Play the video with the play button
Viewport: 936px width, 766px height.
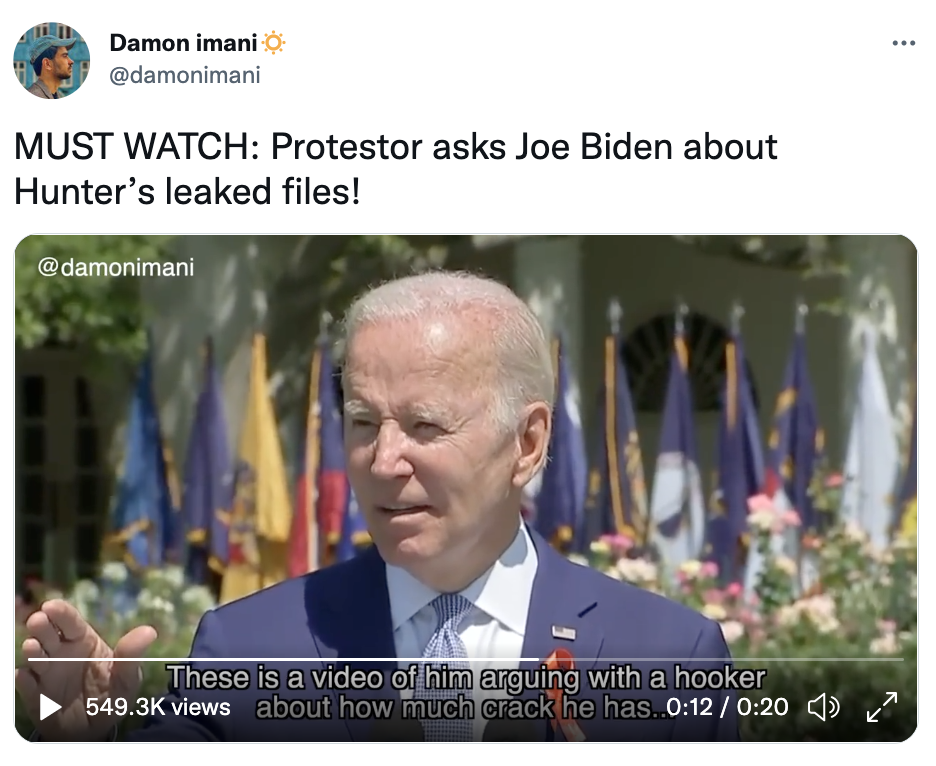(50, 707)
